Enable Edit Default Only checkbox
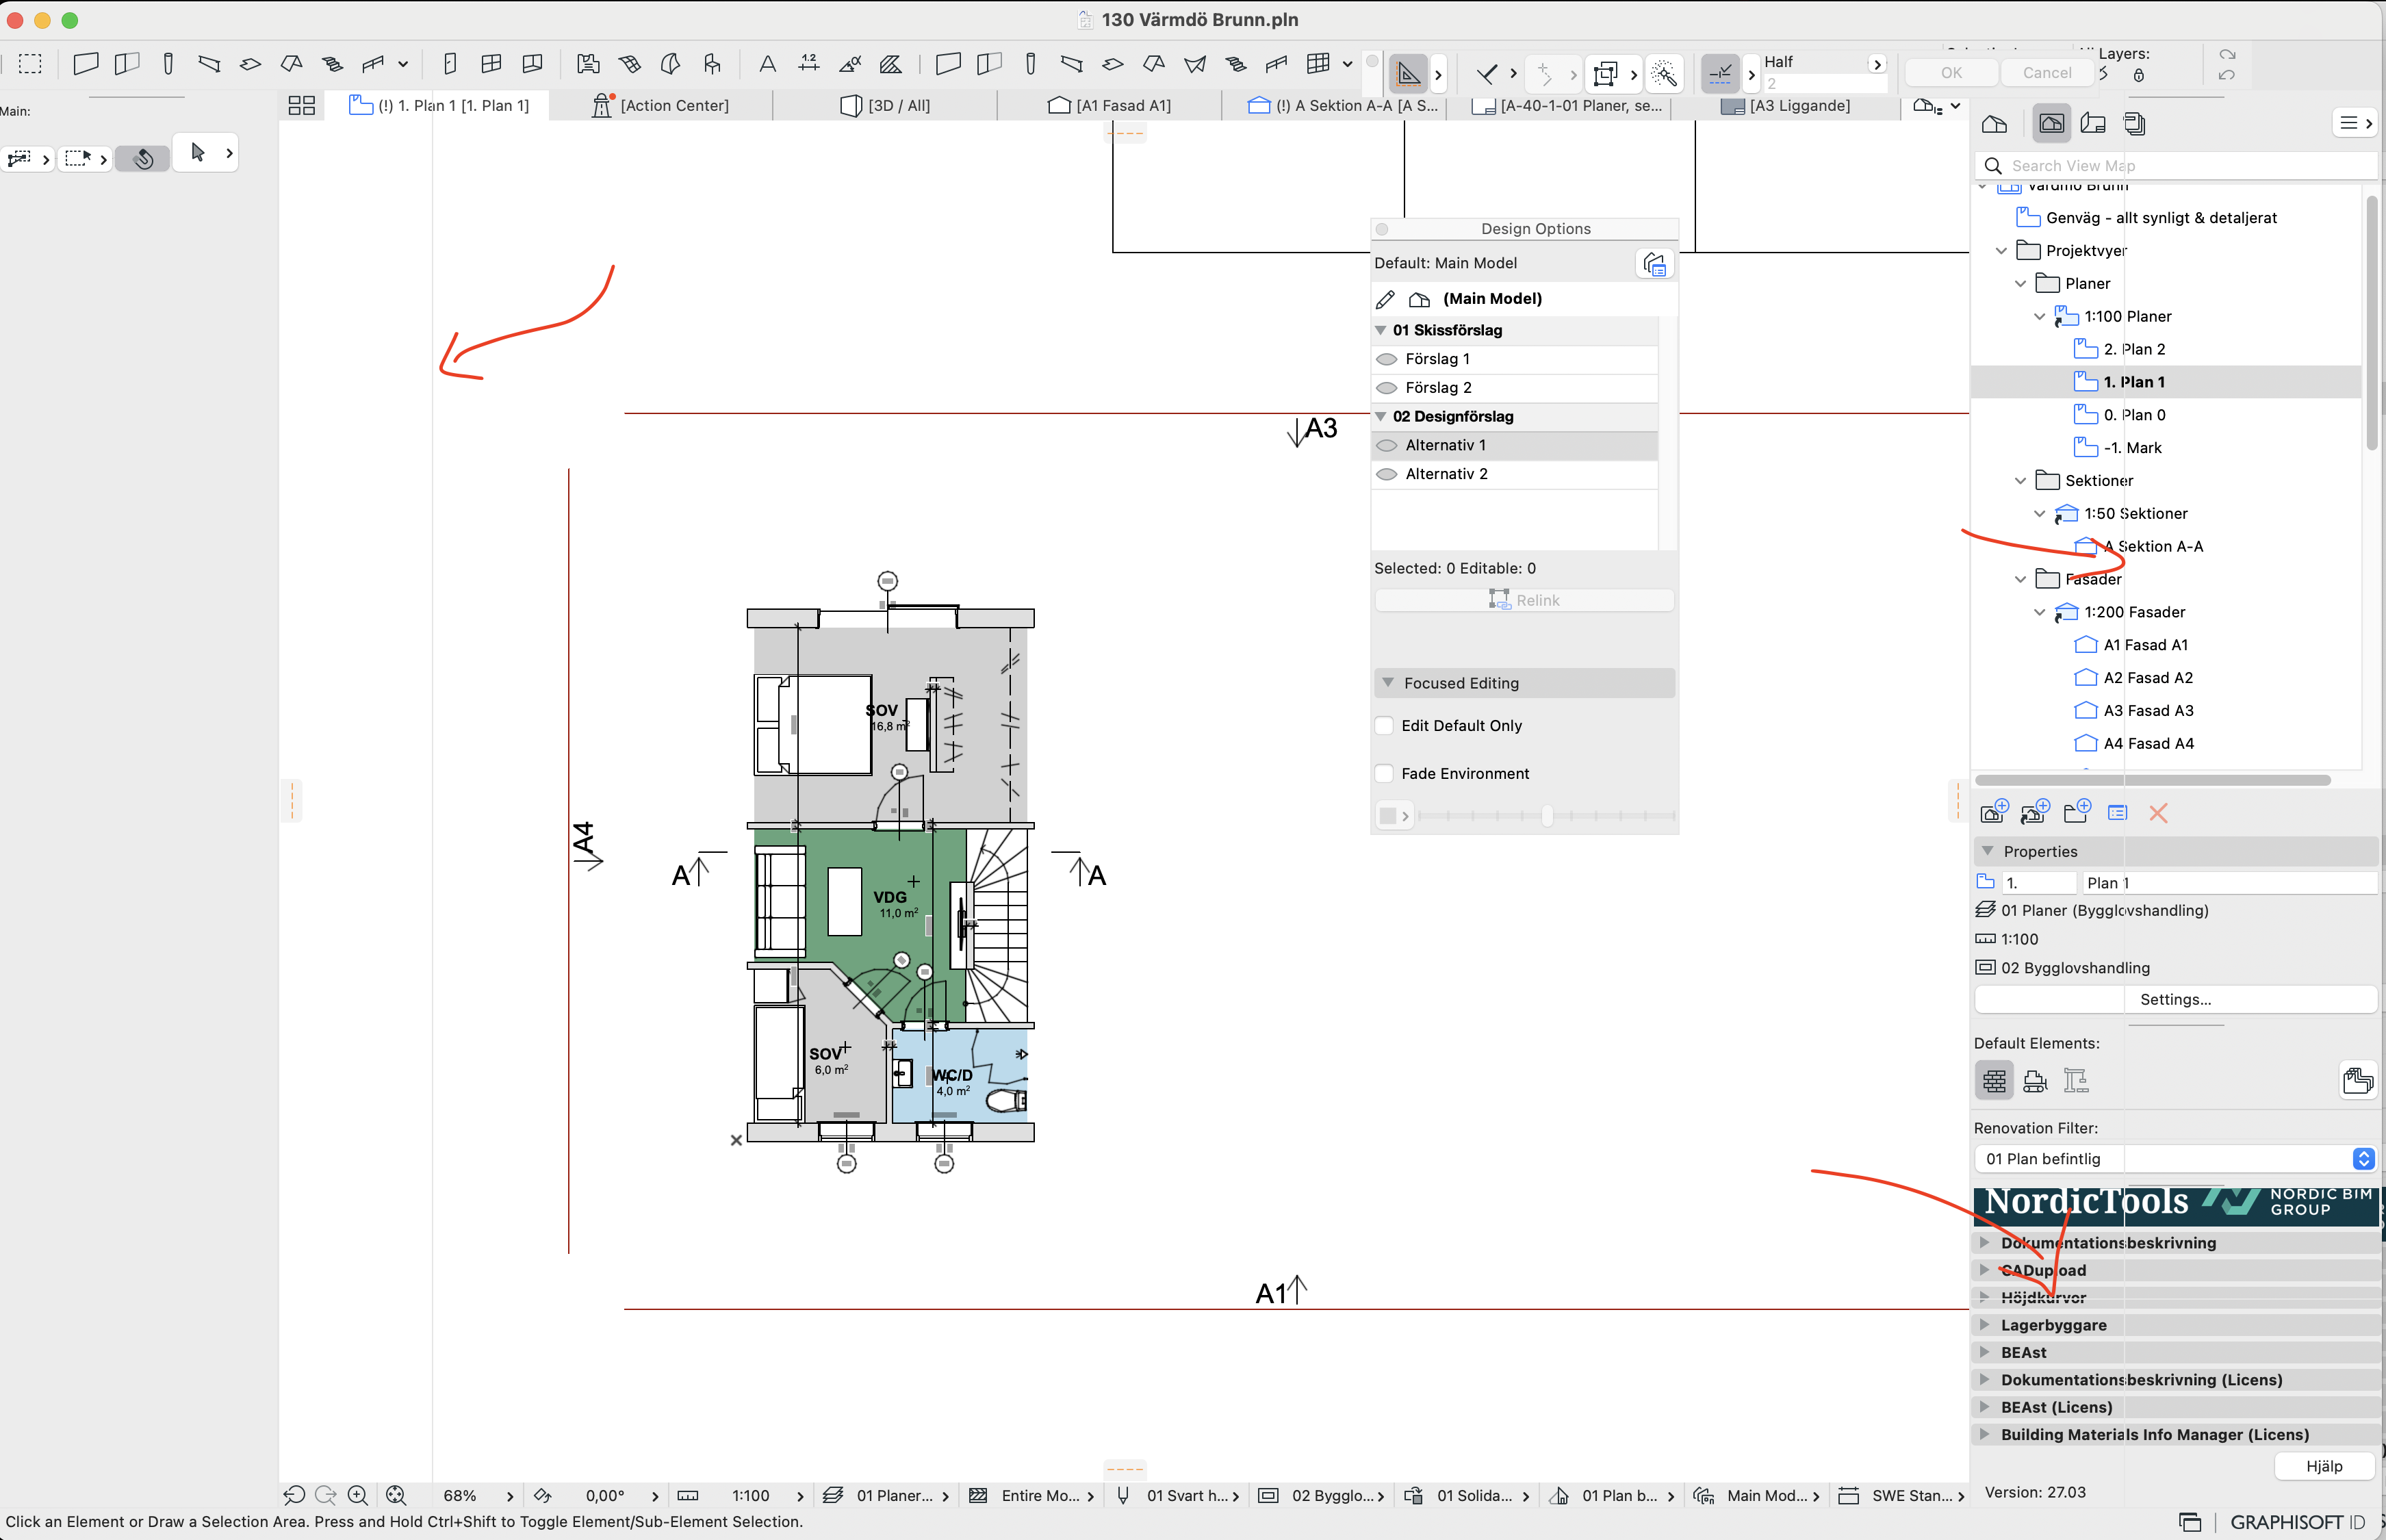 (x=1385, y=726)
